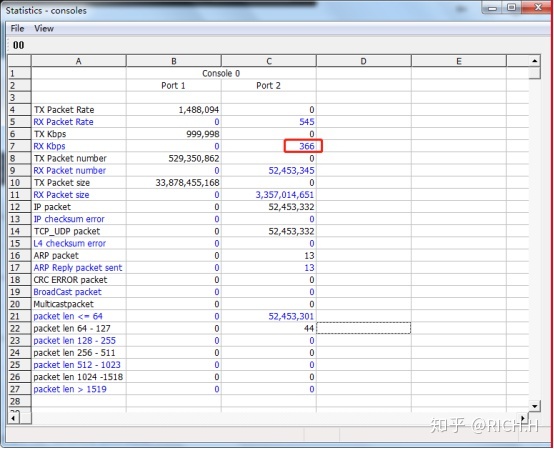This screenshot has height=449, width=554.
Task: Click the value 529,350,862
Action: click(194, 158)
